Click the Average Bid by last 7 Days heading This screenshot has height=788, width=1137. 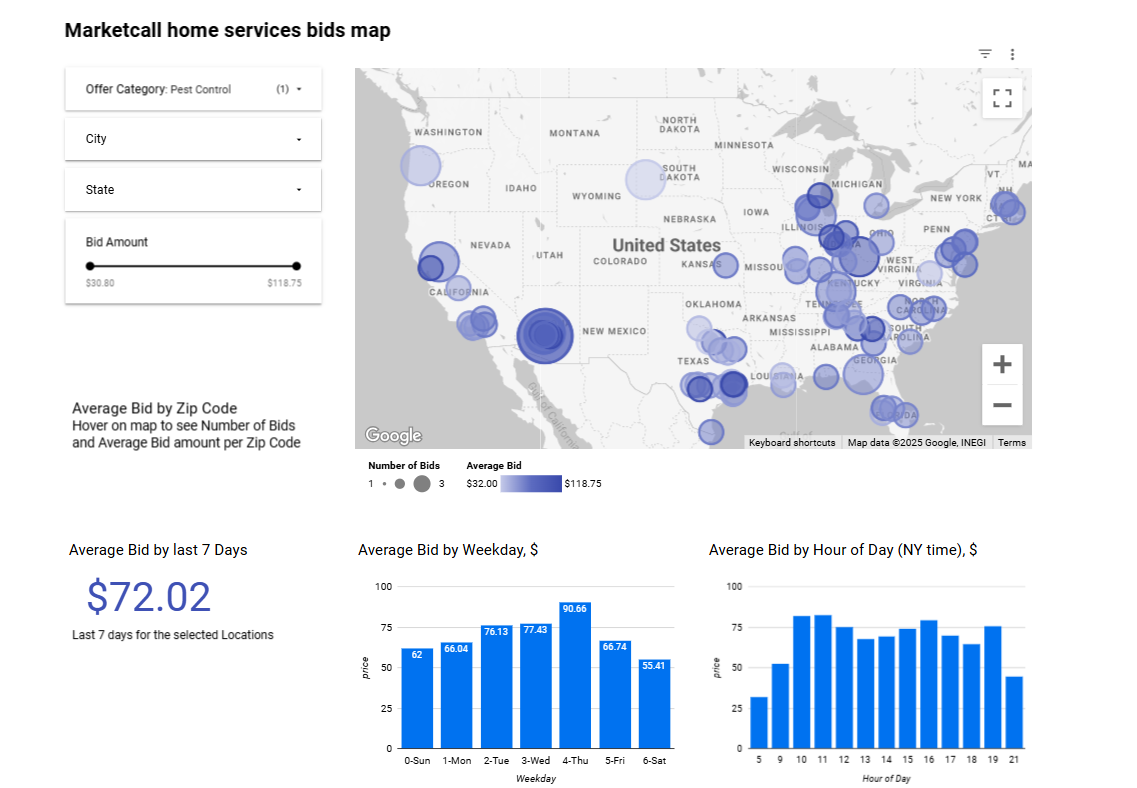pos(158,549)
